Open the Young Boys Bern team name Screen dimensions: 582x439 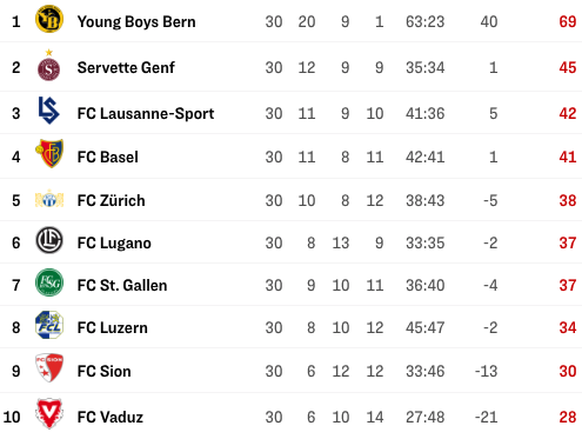(136, 22)
